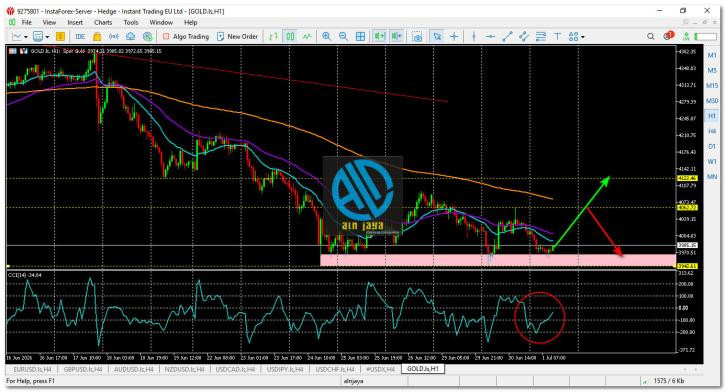Open the MetaEditor IDE
726x392 pixels.
(80, 36)
